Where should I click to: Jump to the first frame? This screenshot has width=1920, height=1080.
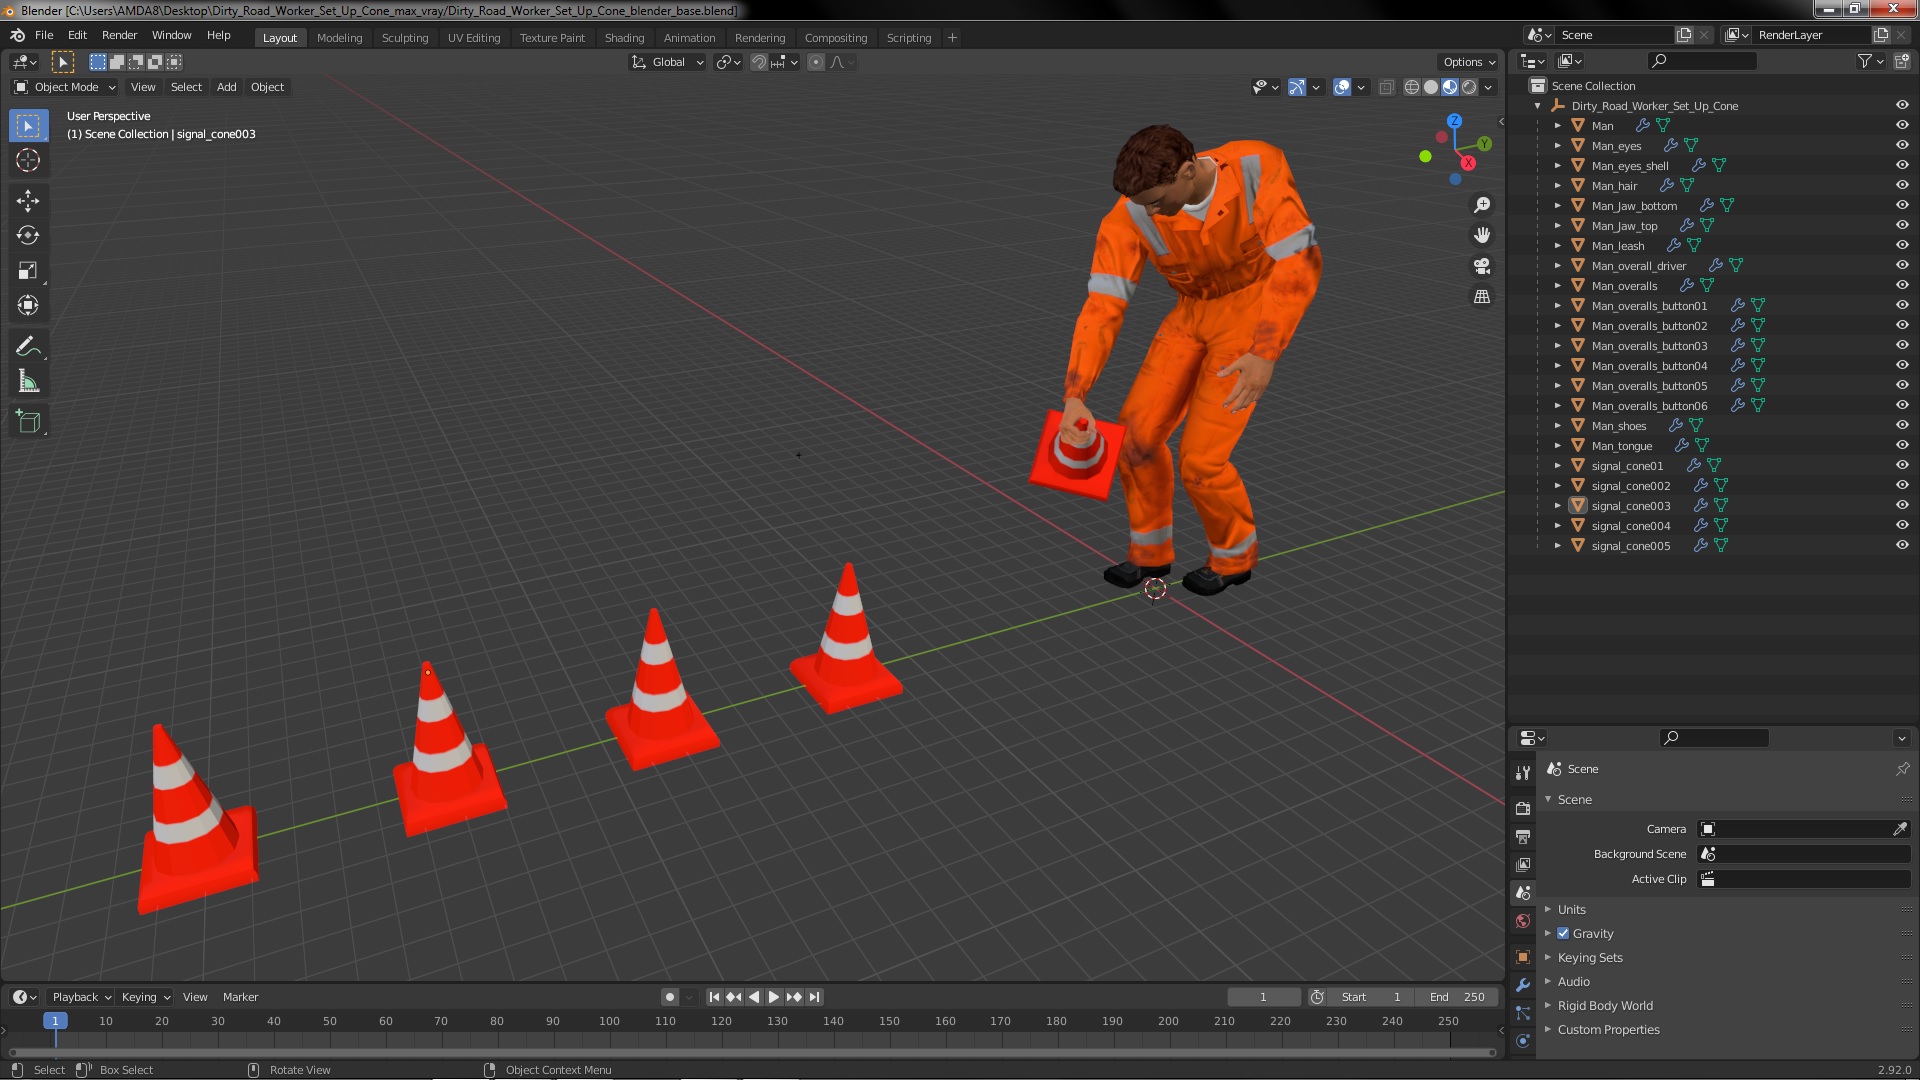(714, 997)
